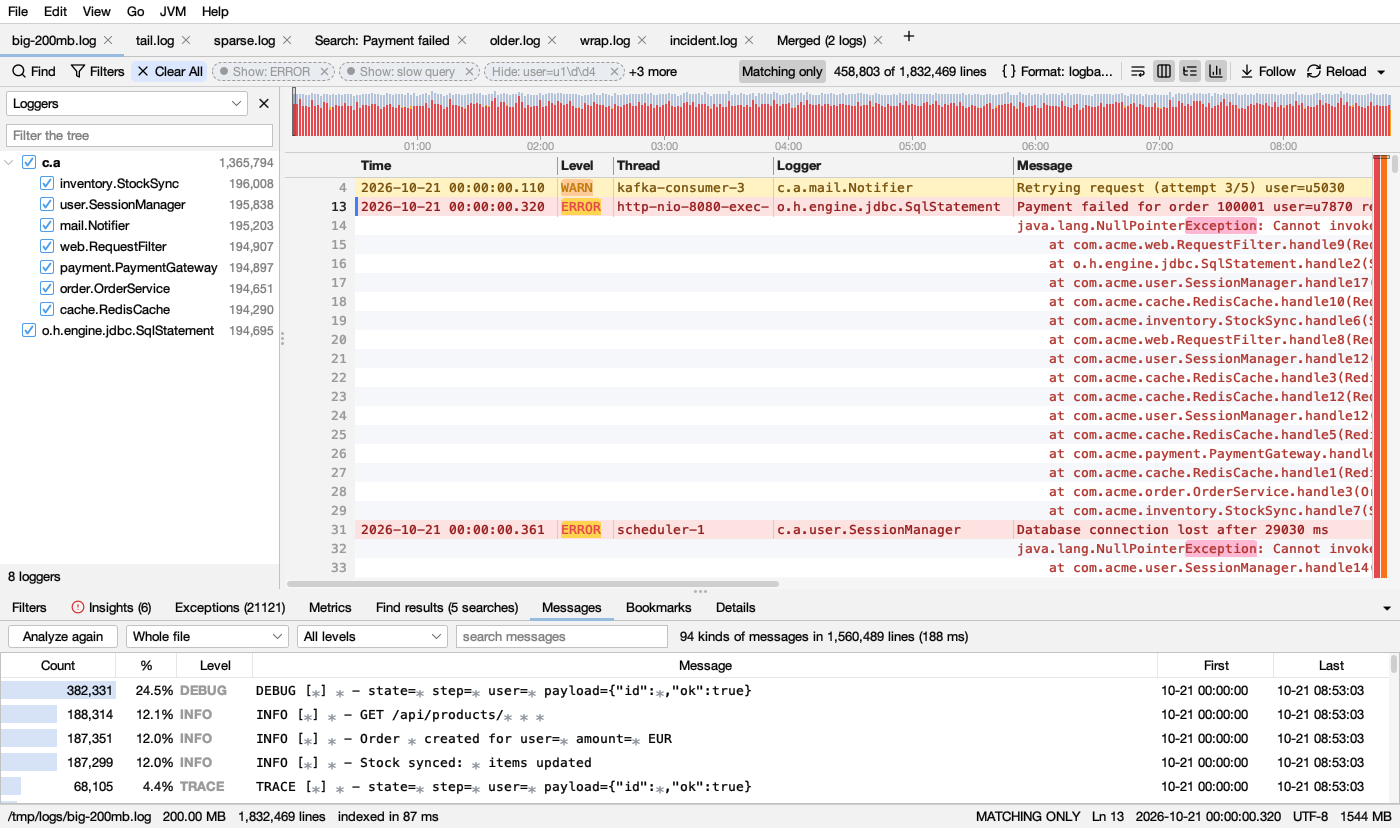This screenshot has height=828, width=1400.
Task: Toggle the columns view icon
Action: [x=1164, y=71]
